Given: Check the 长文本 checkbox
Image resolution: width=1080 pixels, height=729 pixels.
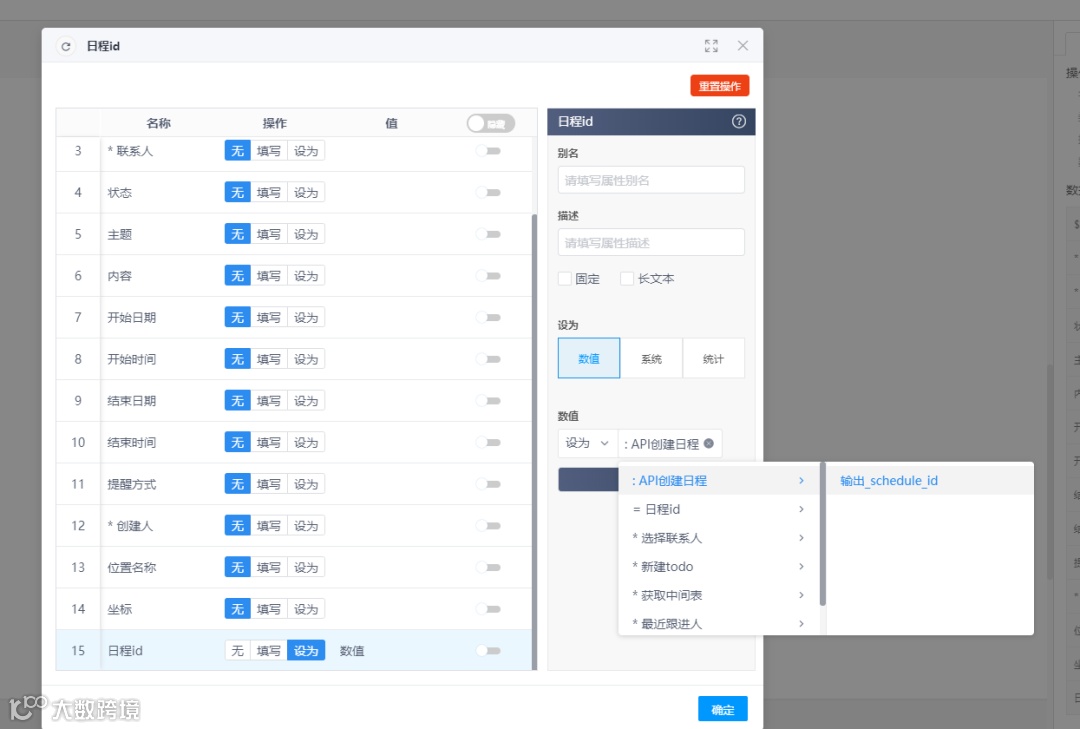Looking at the screenshot, I should [x=627, y=278].
